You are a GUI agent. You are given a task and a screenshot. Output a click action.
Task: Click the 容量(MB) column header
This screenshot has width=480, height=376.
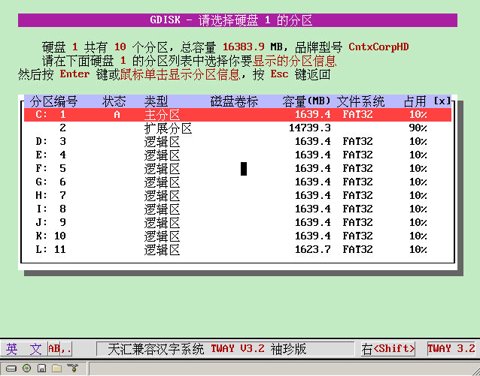coord(306,101)
